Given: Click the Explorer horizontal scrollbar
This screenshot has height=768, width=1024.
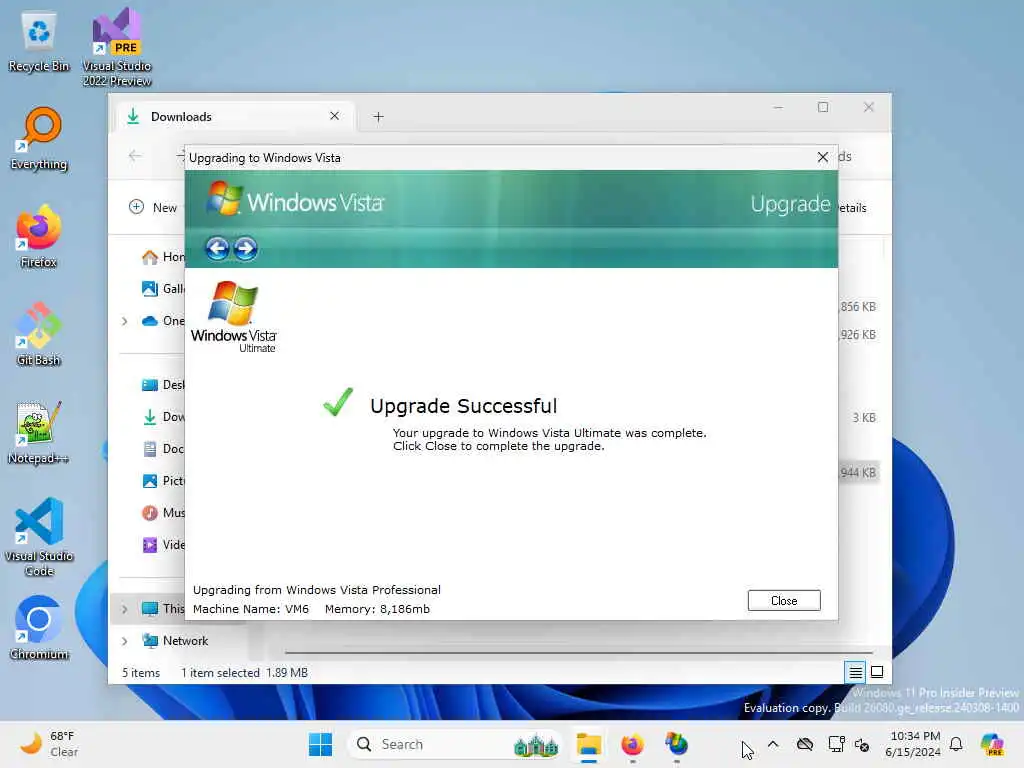Looking at the screenshot, I should [x=579, y=652].
